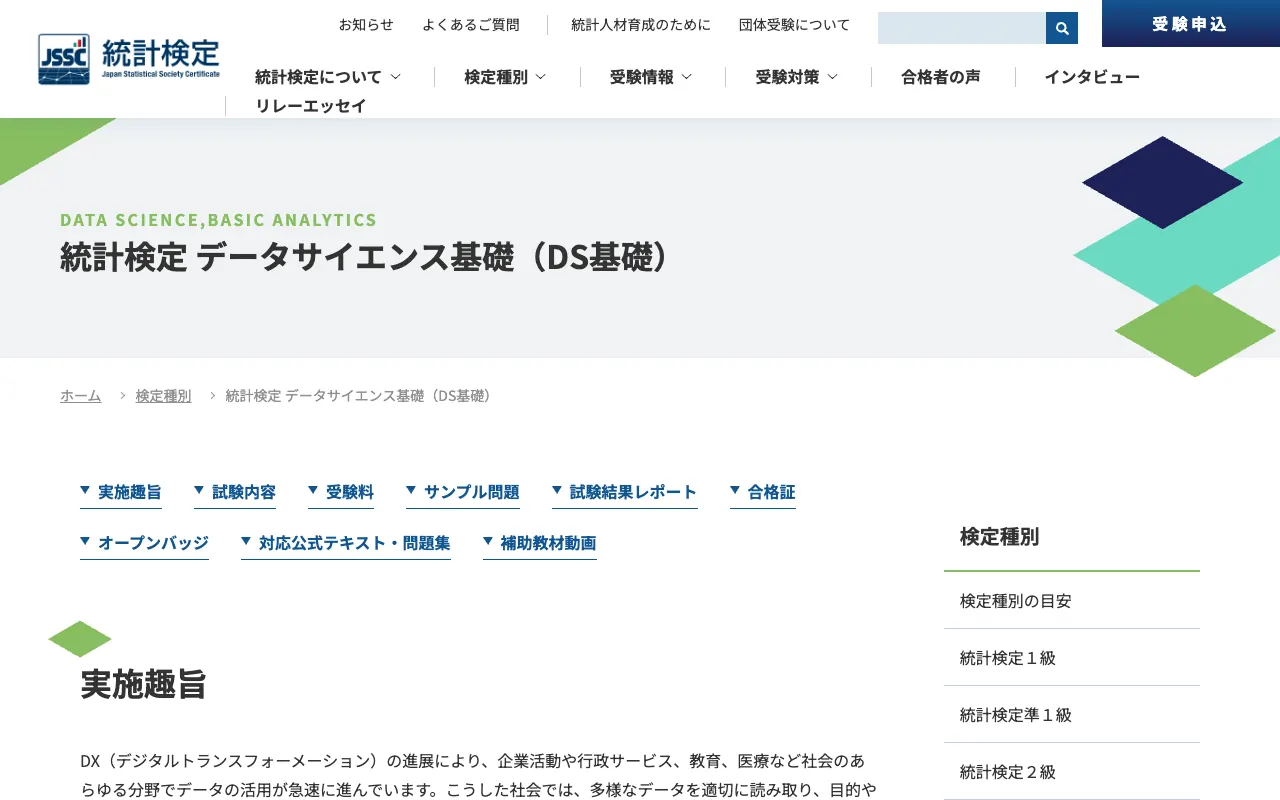Go to 検定種別 in the breadcrumb

click(x=164, y=395)
